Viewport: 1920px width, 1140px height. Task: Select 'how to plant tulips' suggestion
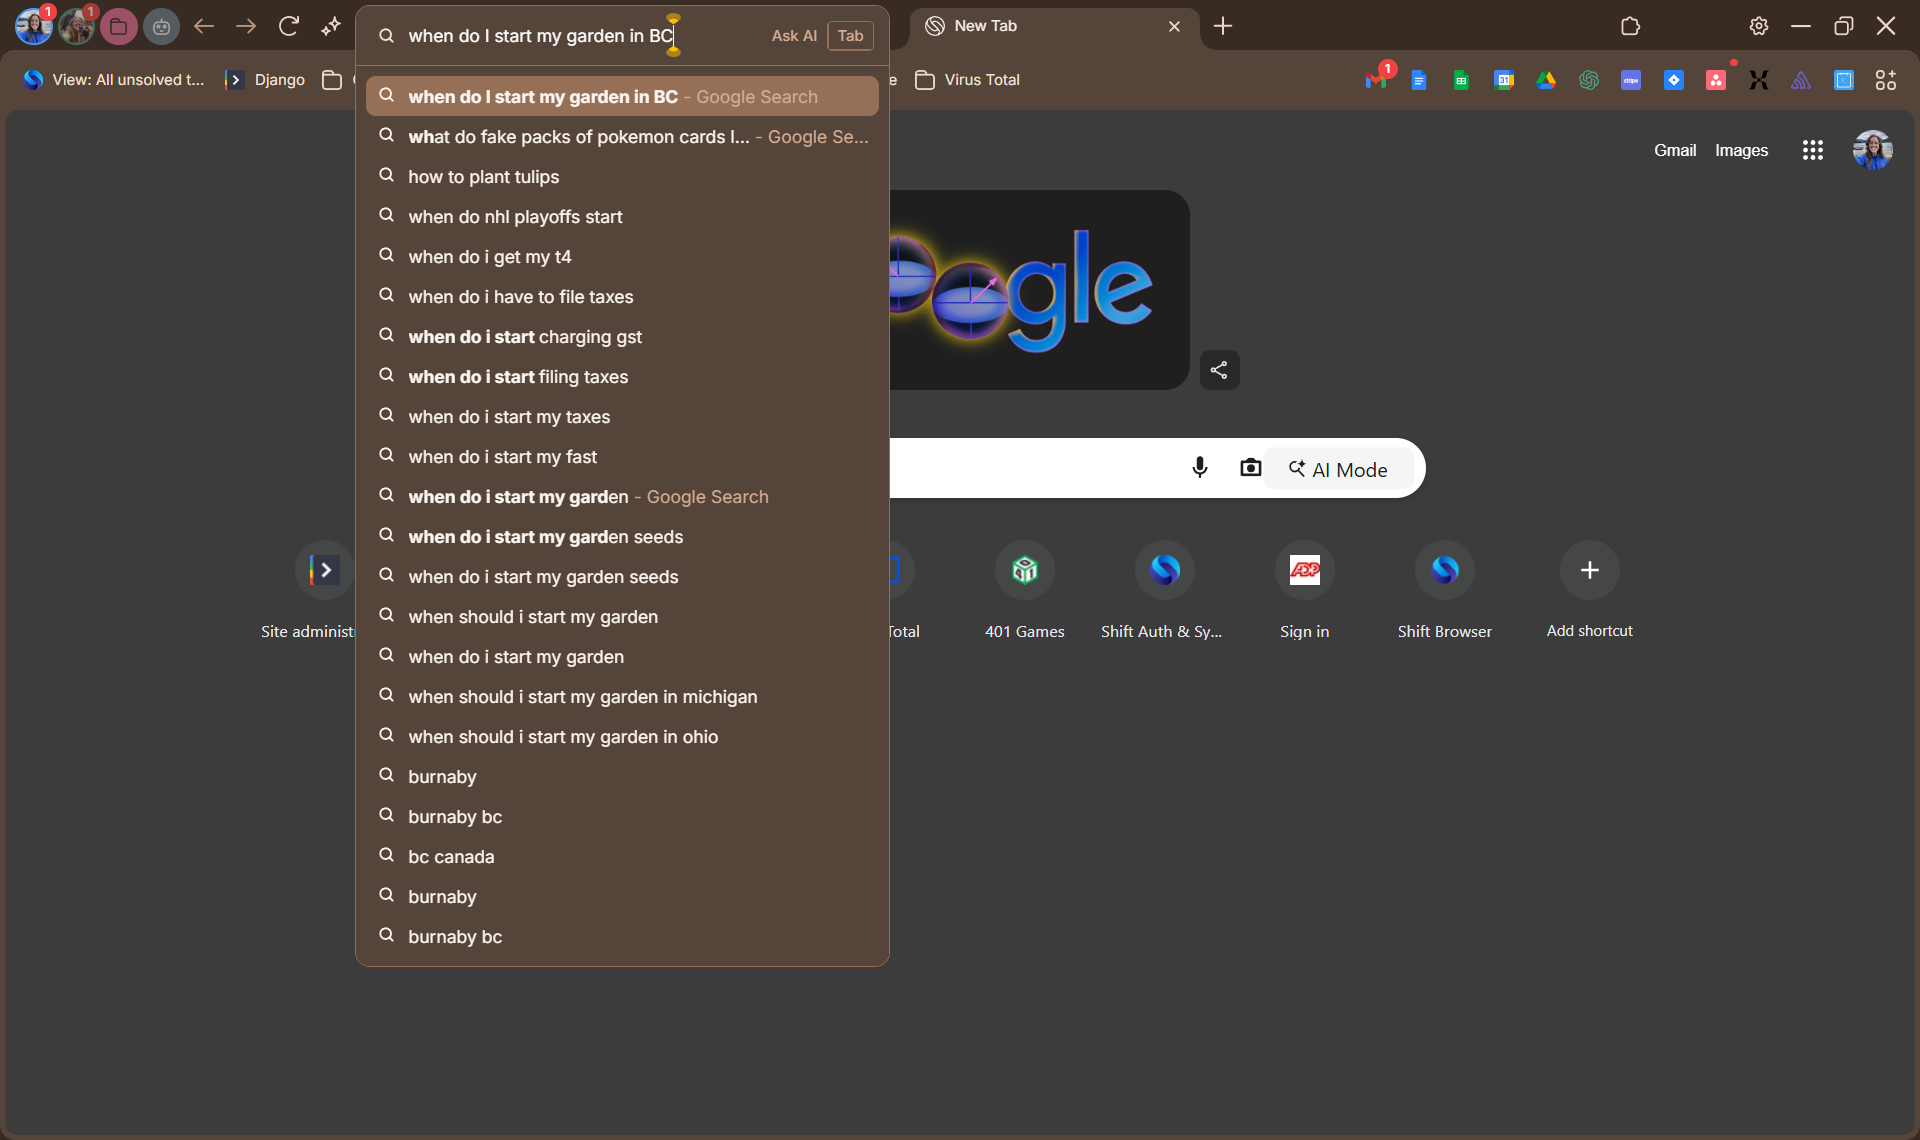622,177
